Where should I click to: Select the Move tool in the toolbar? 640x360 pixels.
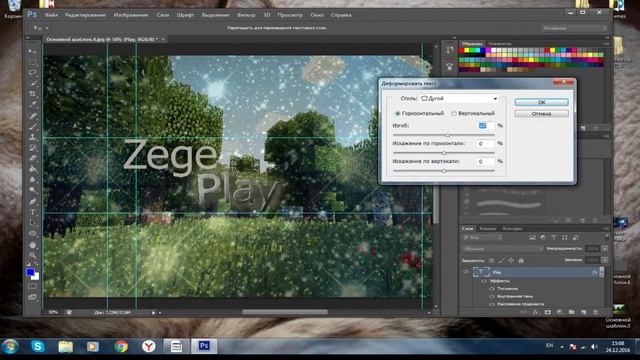(x=32, y=51)
